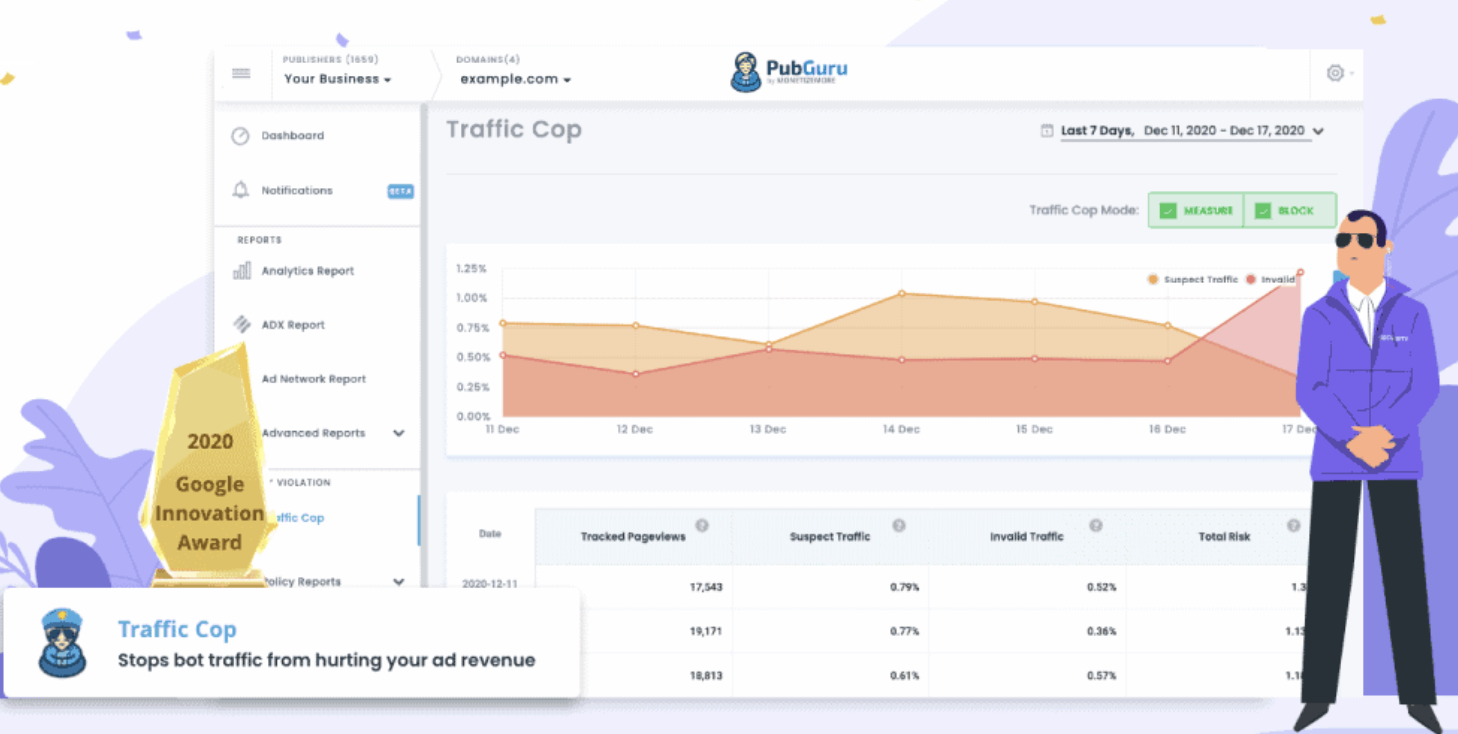Viewport: 1458px width, 734px height.
Task: Toggle the MEASURE mode checkbox
Action: coord(1167,210)
